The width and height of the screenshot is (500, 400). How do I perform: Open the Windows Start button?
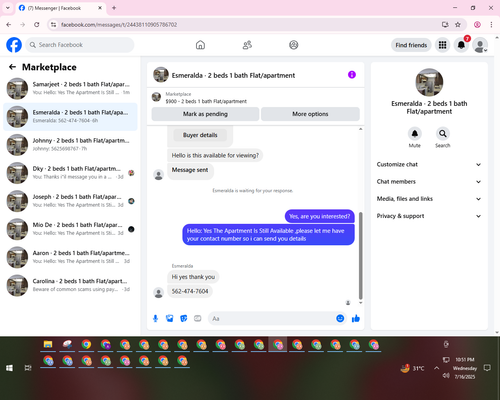[x=9, y=368]
